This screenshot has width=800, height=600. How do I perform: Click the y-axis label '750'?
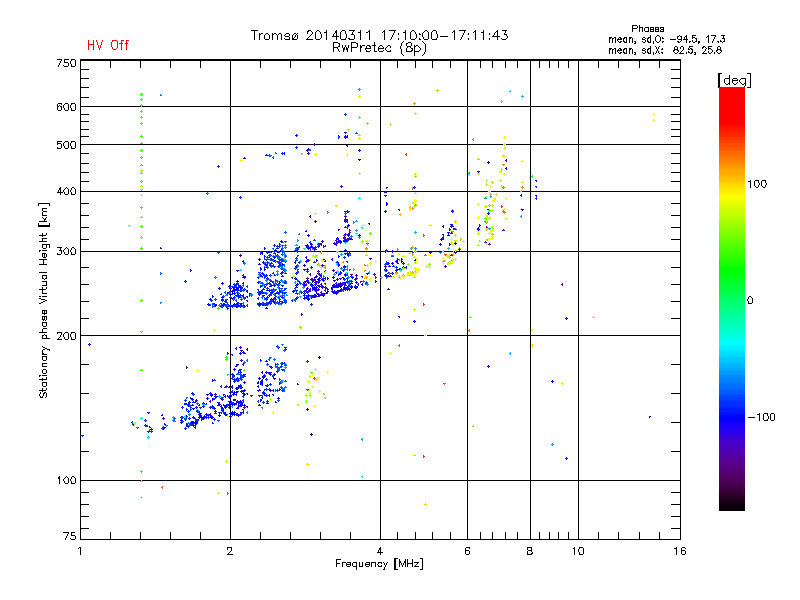pyautogui.click(x=66, y=63)
